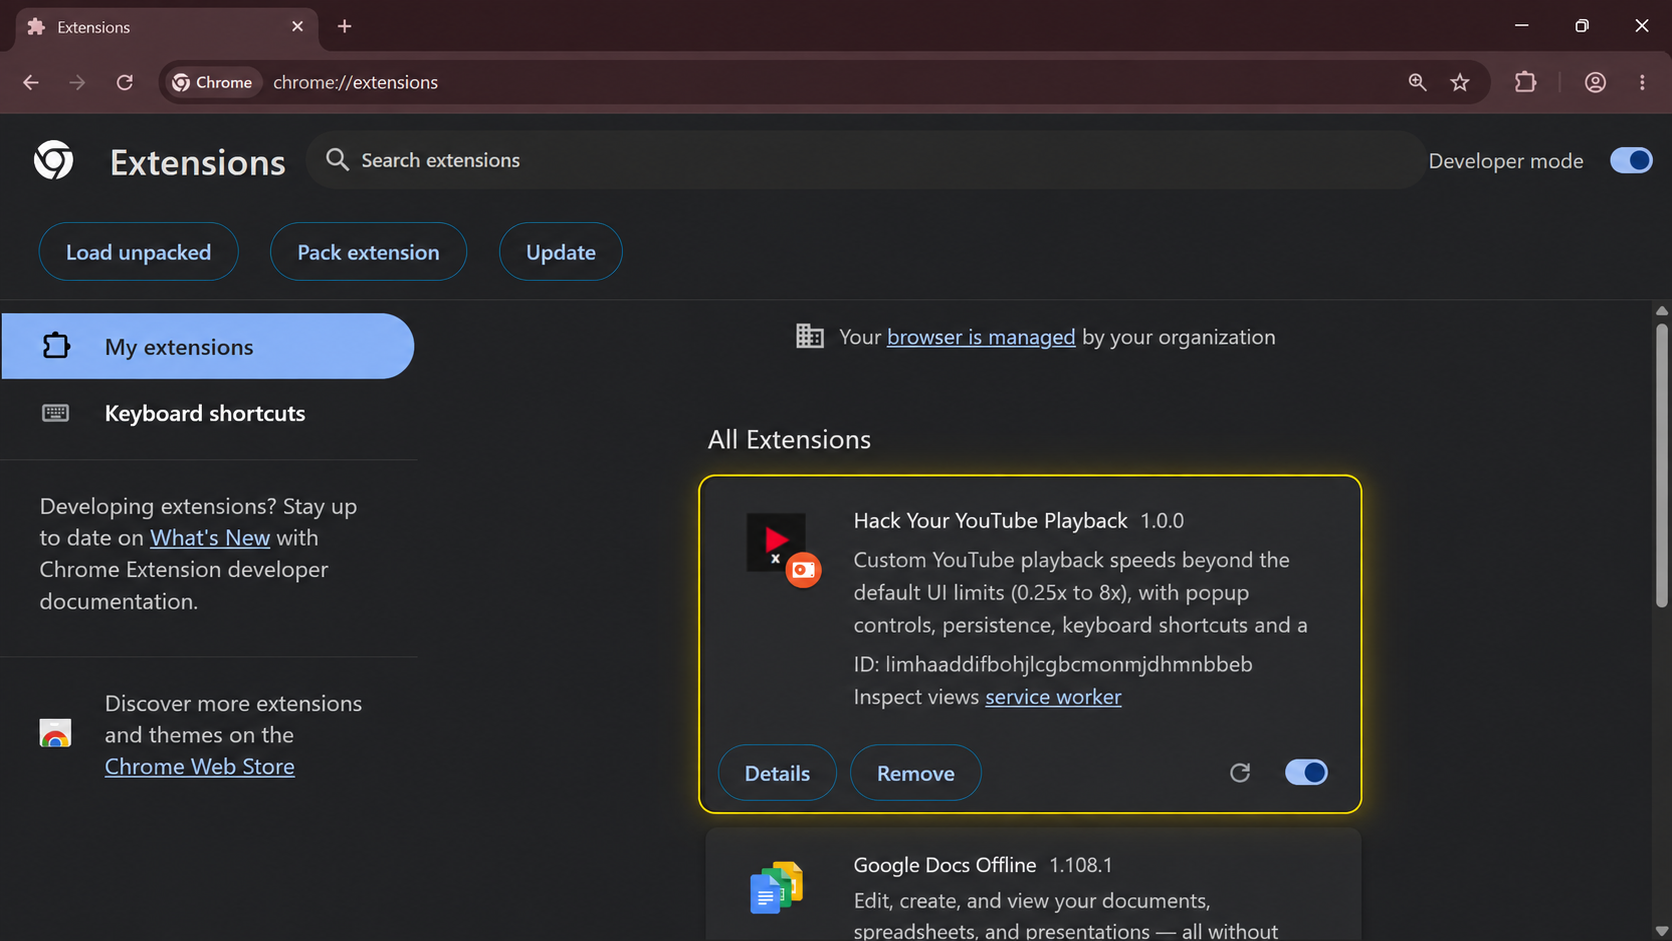
Task: Open Chrome's three-dot menu
Action: click(1642, 82)
